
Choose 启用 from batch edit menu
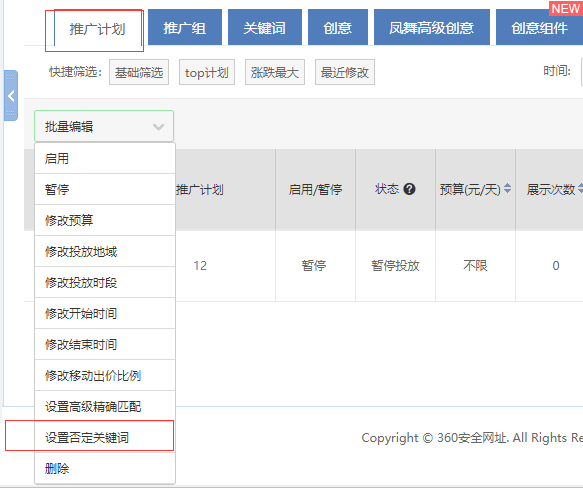(105, 158)
